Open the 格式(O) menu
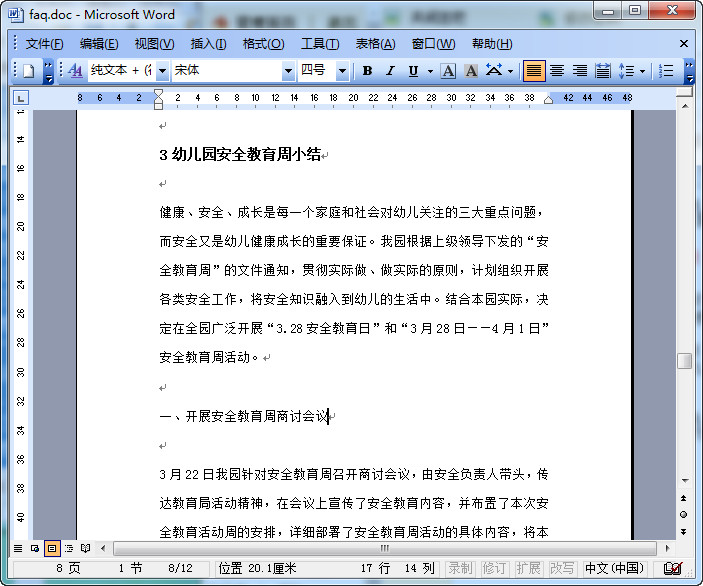Image resolution: width=703 pixels, height=586 pixels. [263, 44]
